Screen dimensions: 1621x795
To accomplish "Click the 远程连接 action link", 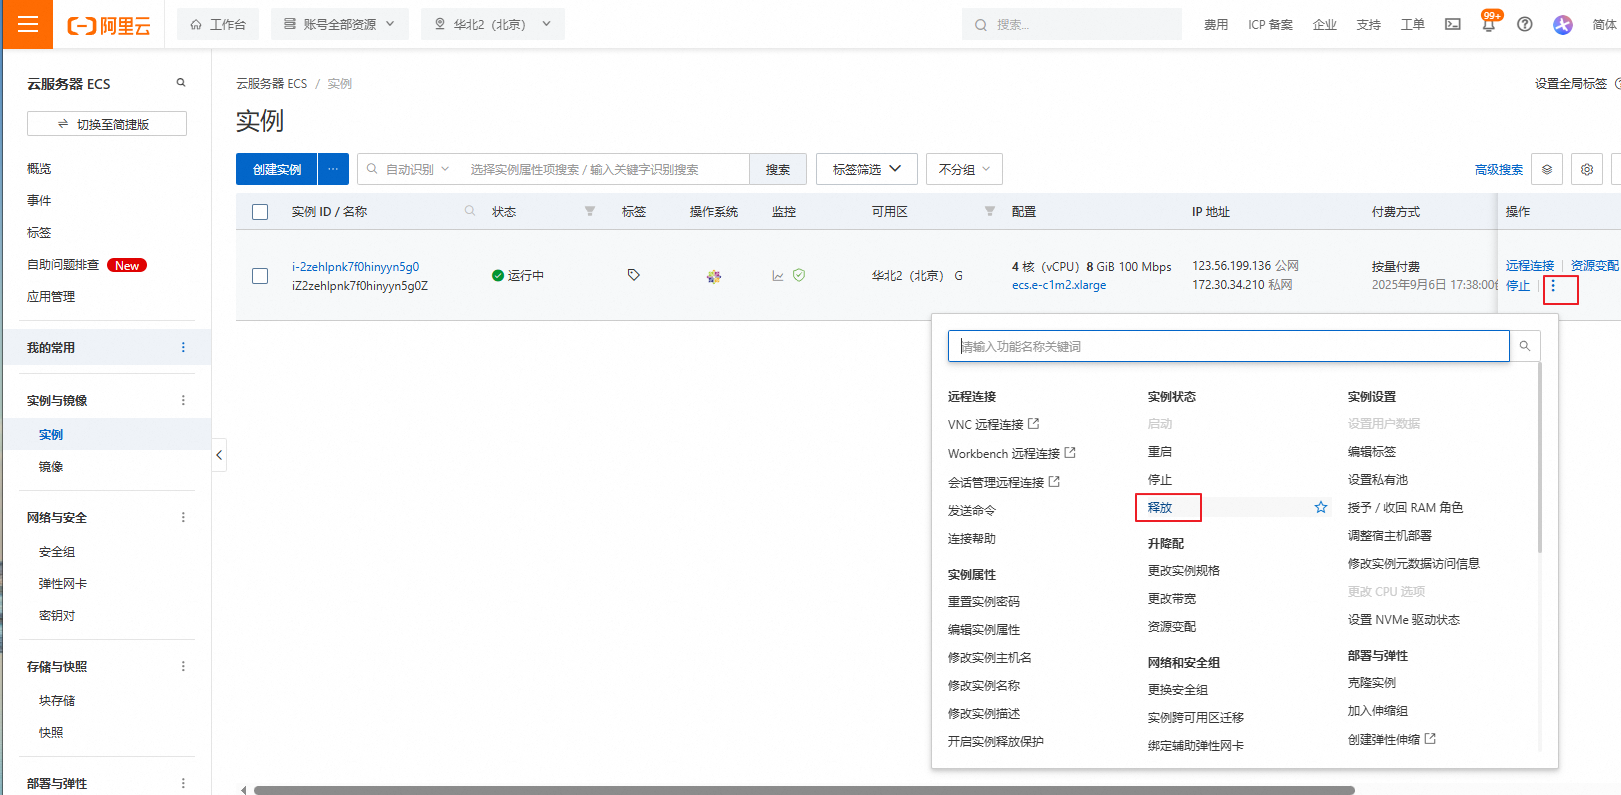I will (1530, 265).
